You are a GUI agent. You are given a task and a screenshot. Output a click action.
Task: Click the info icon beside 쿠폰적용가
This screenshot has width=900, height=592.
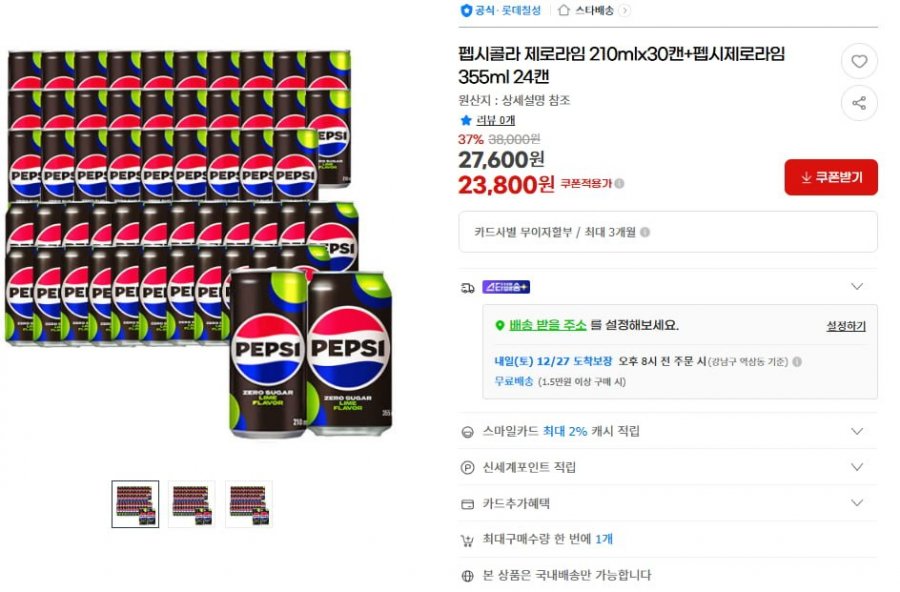620,183
